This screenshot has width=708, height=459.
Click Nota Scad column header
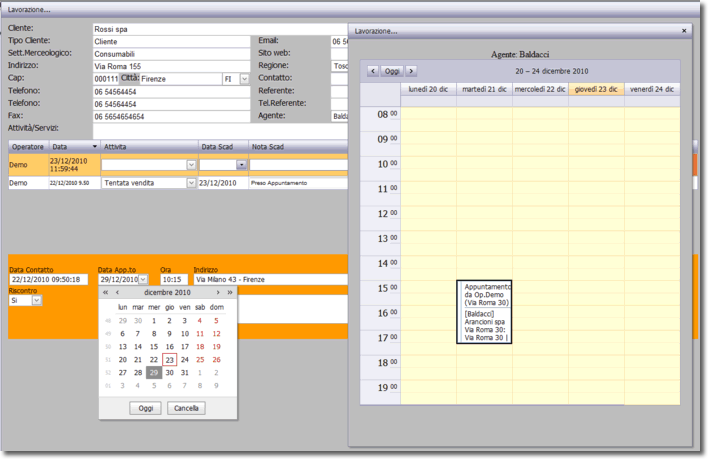pos(298,147)
